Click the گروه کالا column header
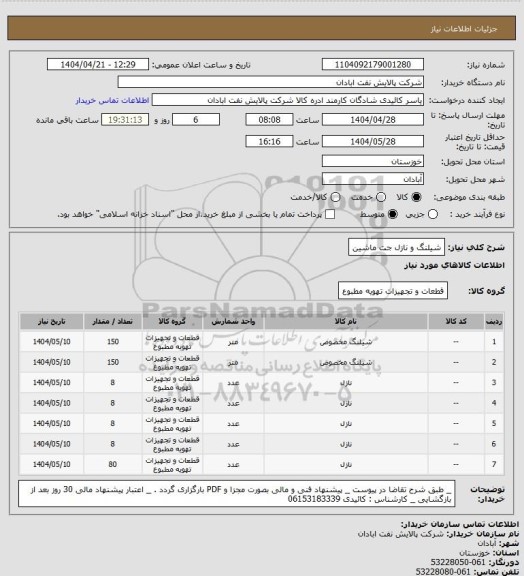Viewport: 524px width, 576px height. point(172,321)
